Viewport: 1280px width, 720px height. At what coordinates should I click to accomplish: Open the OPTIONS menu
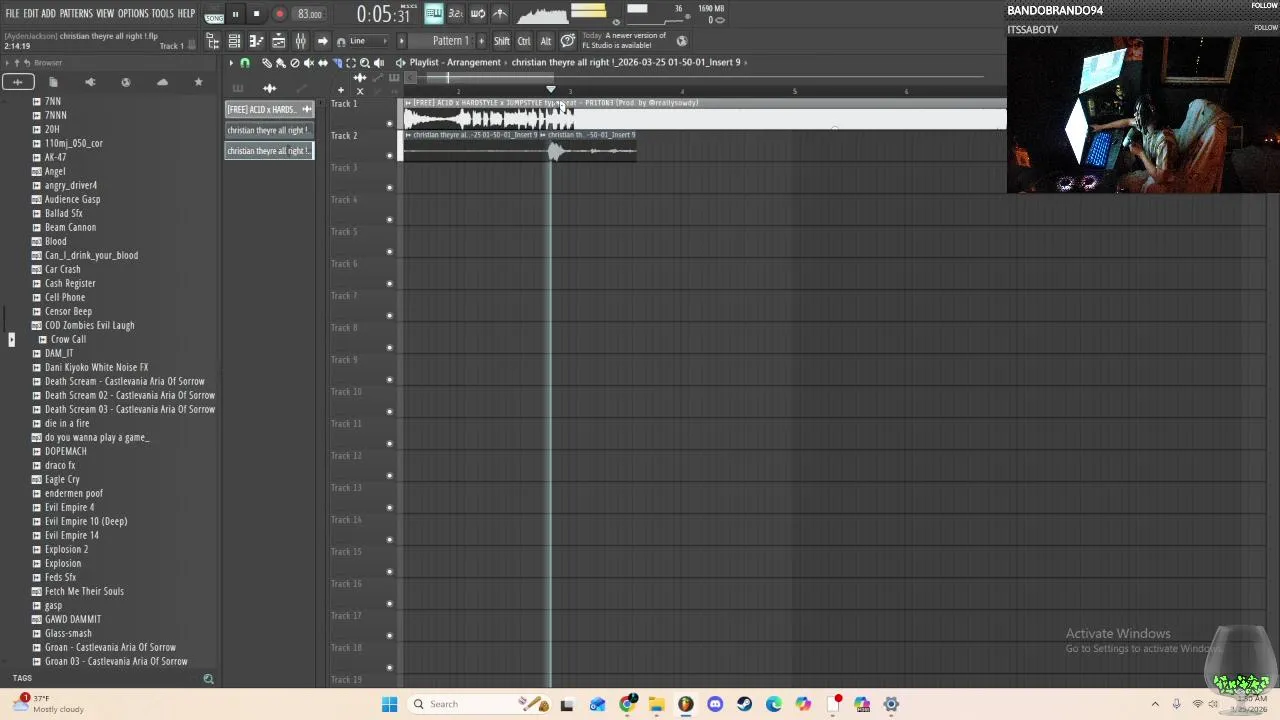133,14
